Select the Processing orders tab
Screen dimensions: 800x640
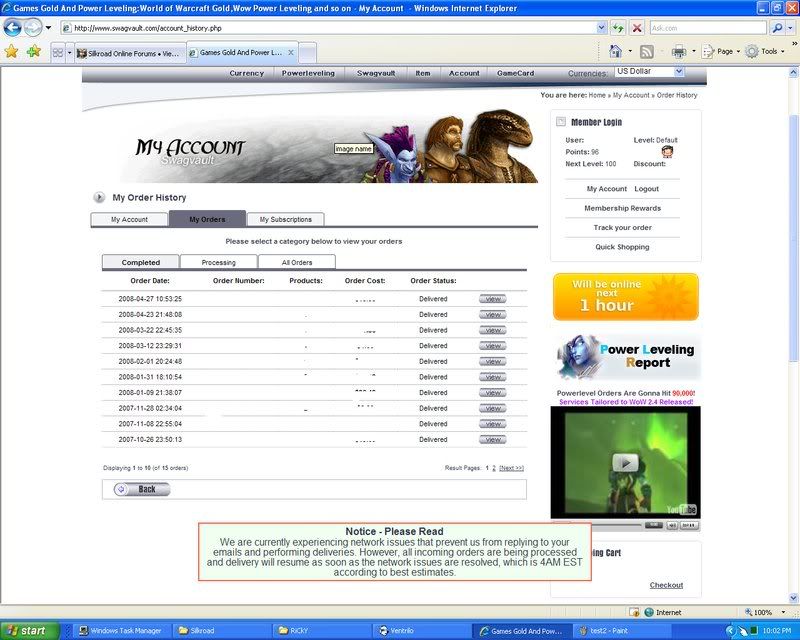(x=218, y=262)
